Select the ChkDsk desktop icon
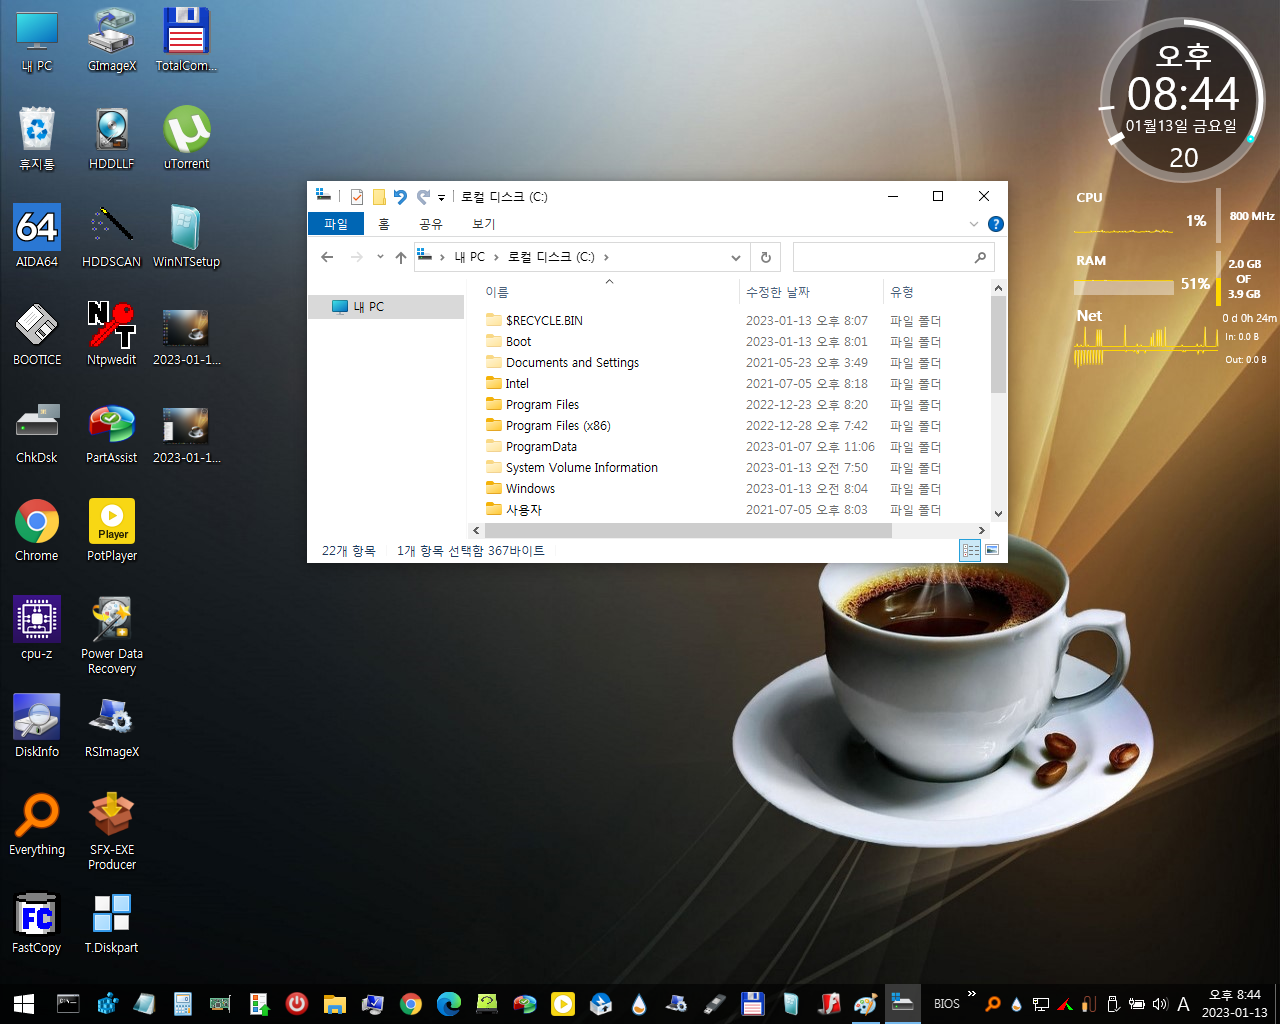The image size is (1280, 1024). click(37, 432)
